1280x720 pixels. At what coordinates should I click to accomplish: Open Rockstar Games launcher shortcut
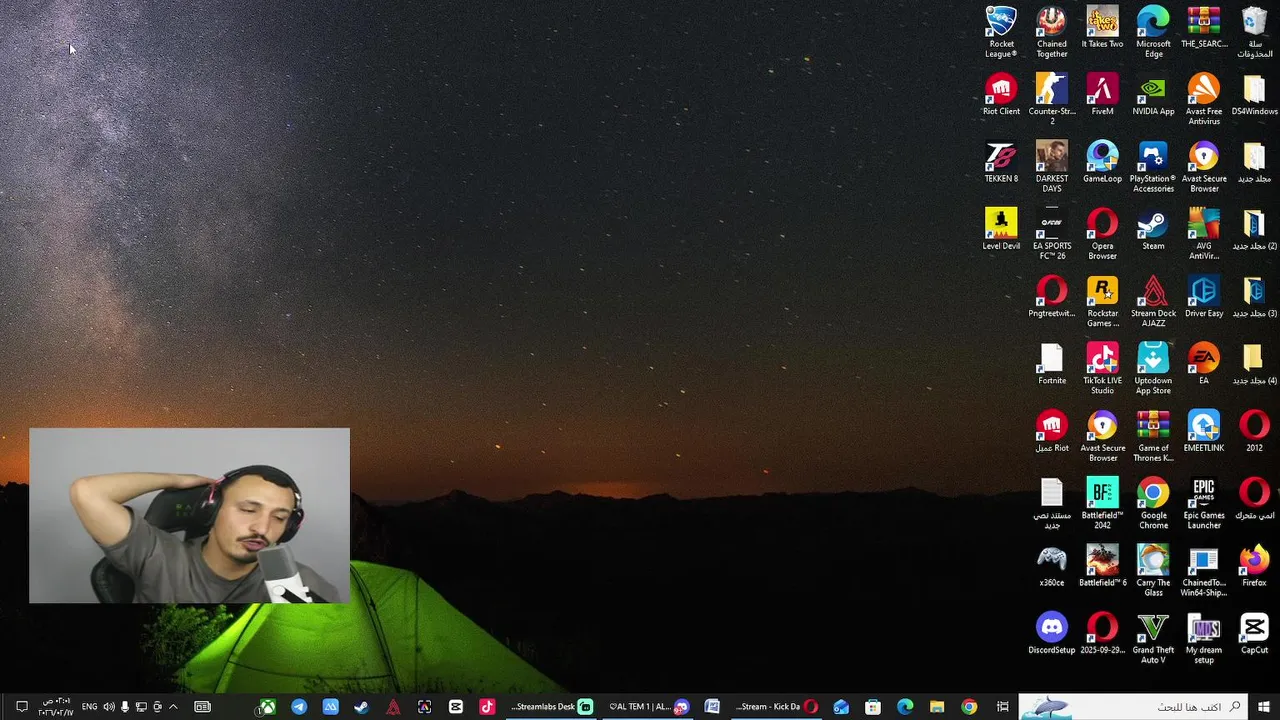[x=1102, y=301]
